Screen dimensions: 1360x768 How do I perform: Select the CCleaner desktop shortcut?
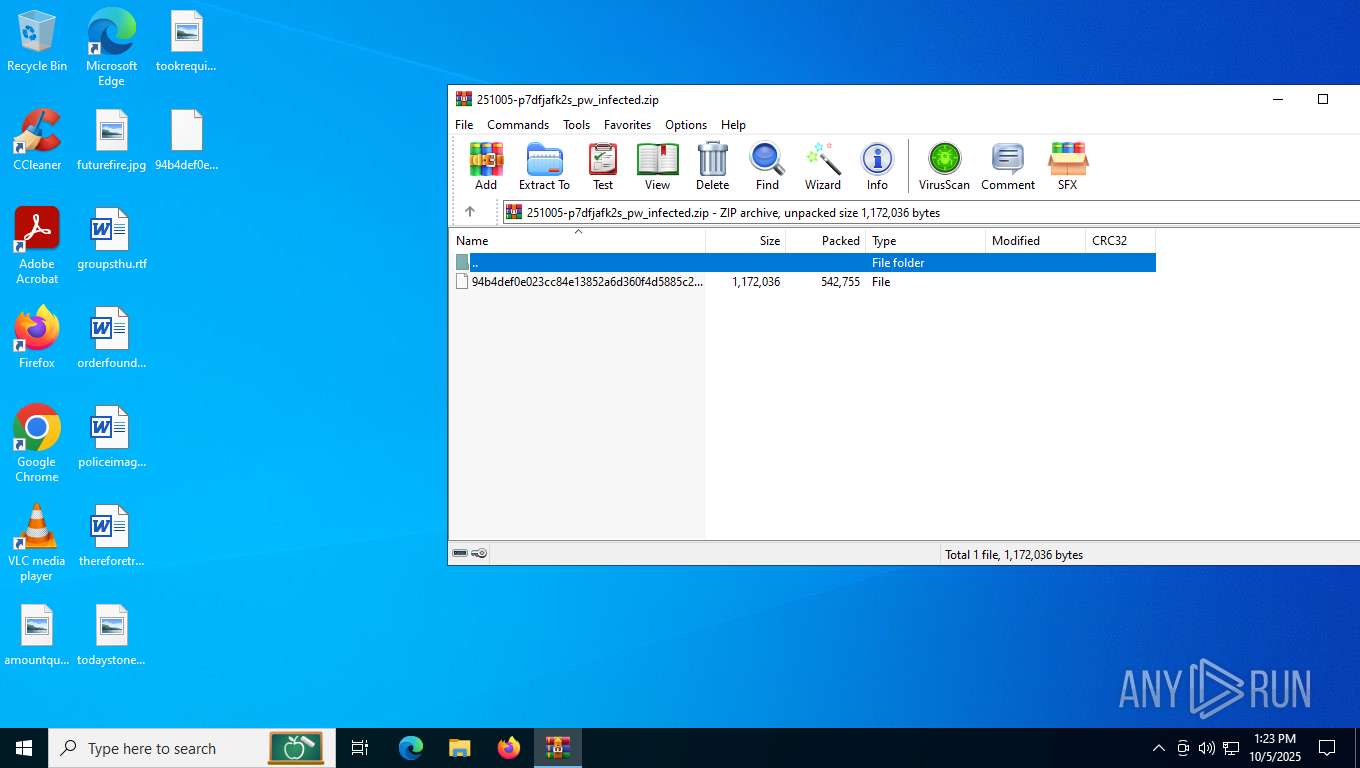(x=37, y=139)
